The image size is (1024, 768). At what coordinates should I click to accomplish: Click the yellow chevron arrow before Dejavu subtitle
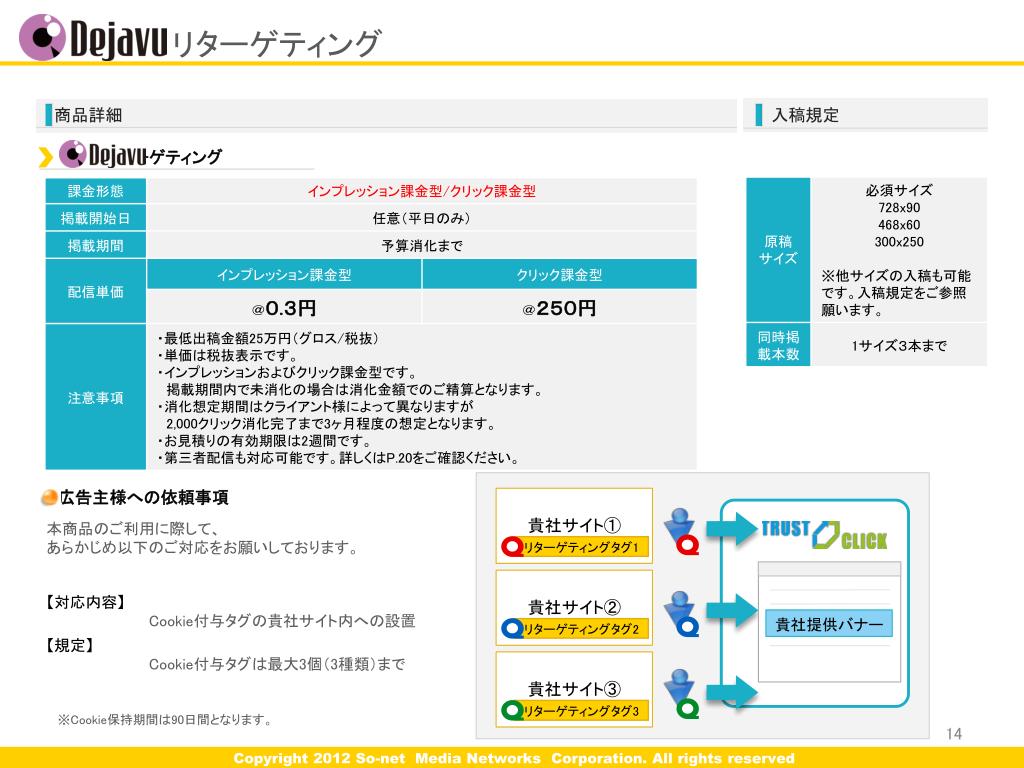[45, 157]
